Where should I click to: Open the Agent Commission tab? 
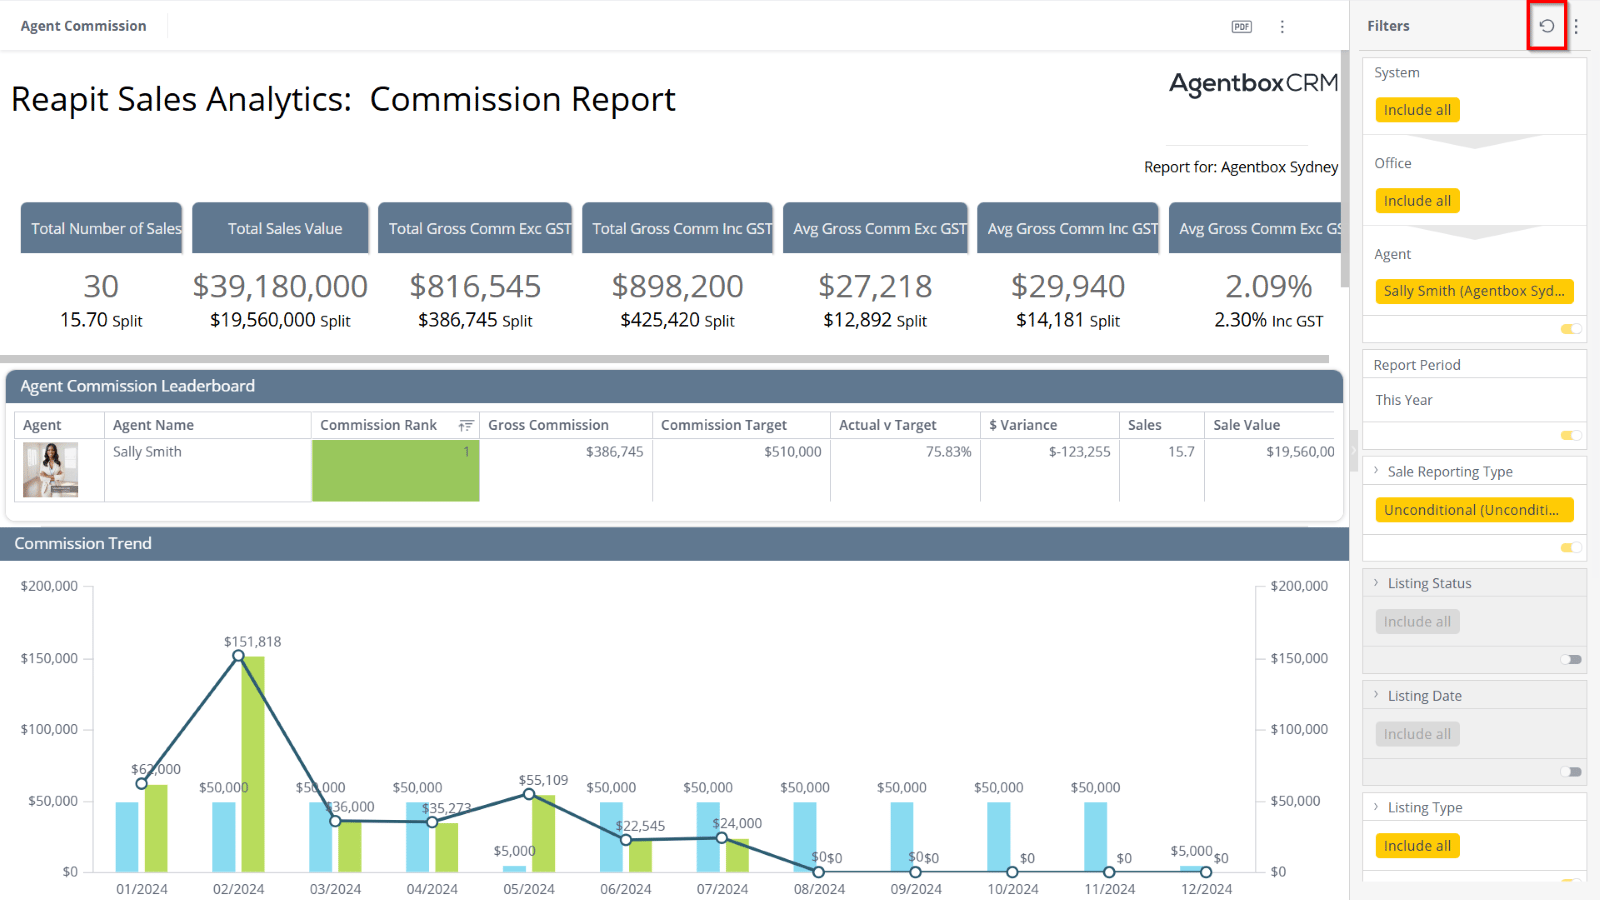click(84, 26)
